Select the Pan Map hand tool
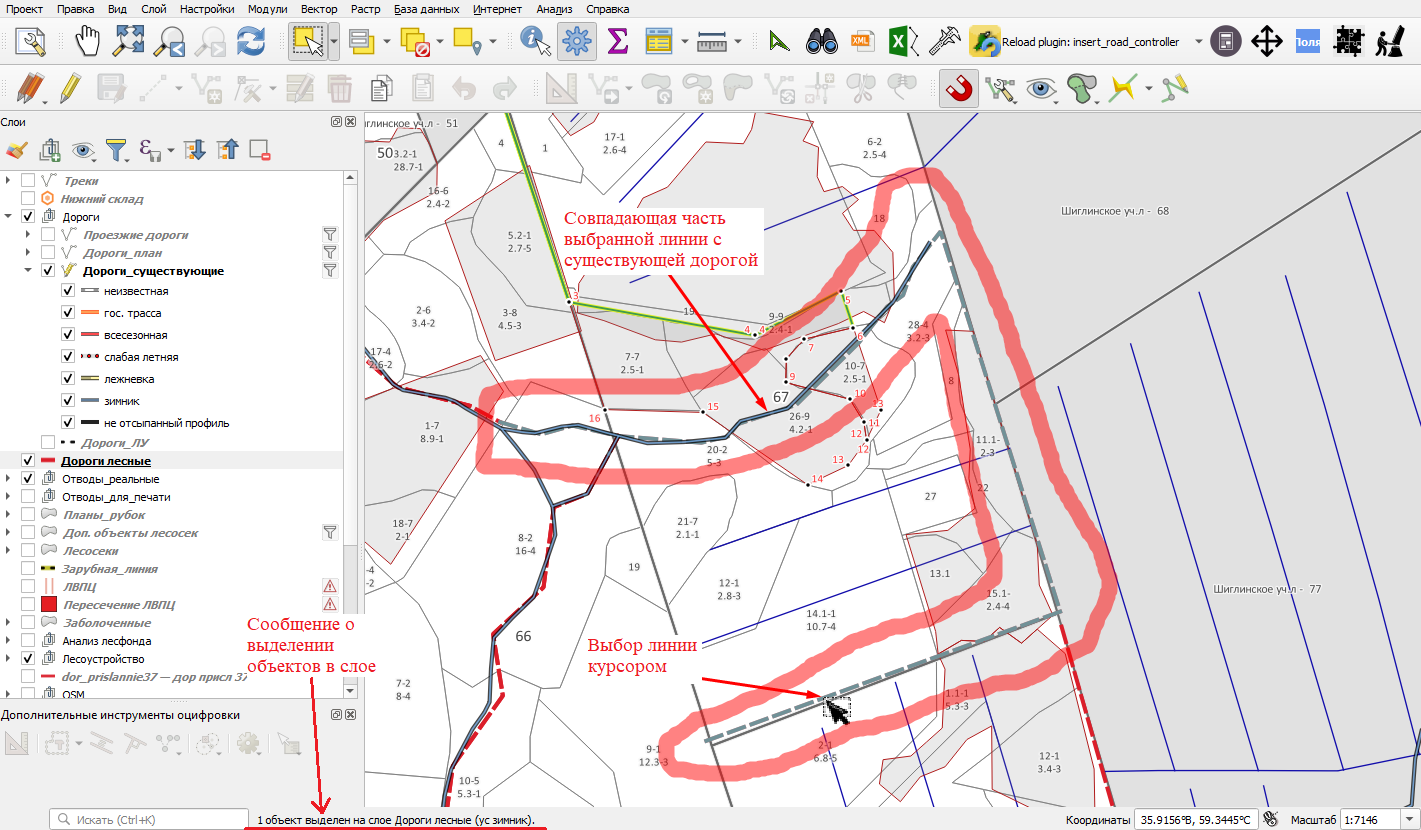The width and height of the screenshot is (1421, 830). click(x=89, y=42)
